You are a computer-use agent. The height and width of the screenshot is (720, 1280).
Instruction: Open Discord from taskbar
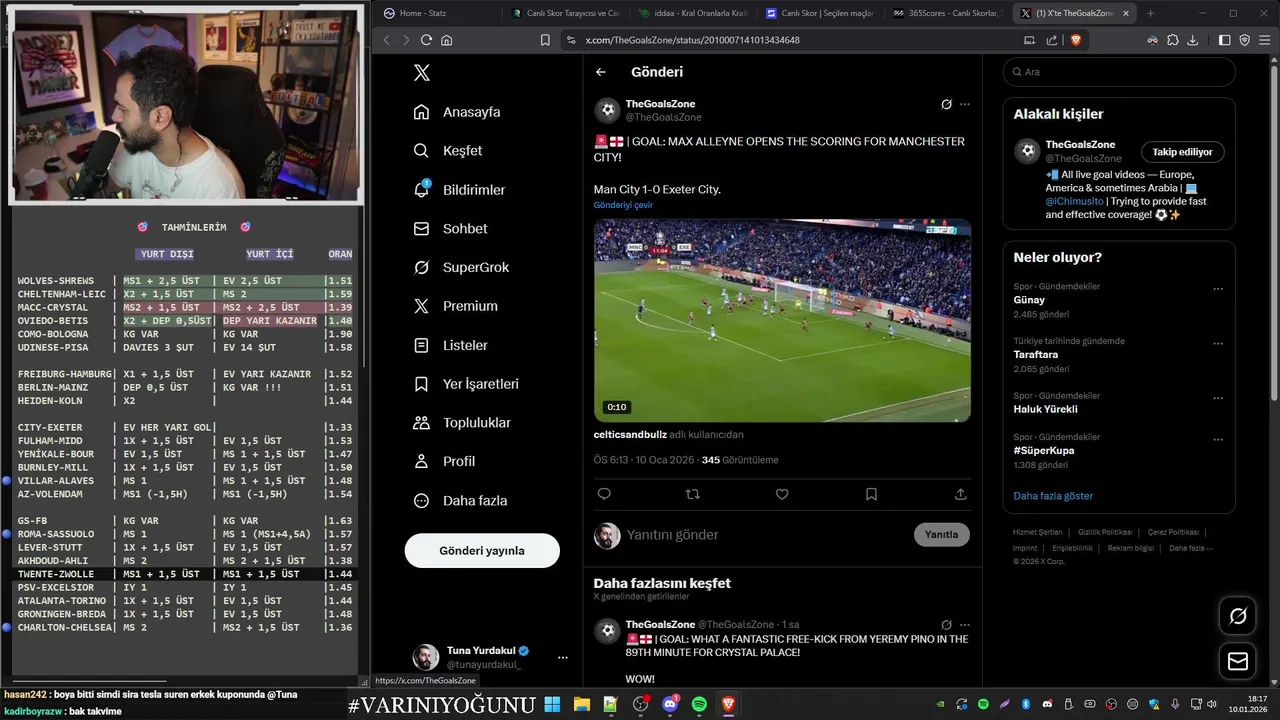click(x=670, y=705)
